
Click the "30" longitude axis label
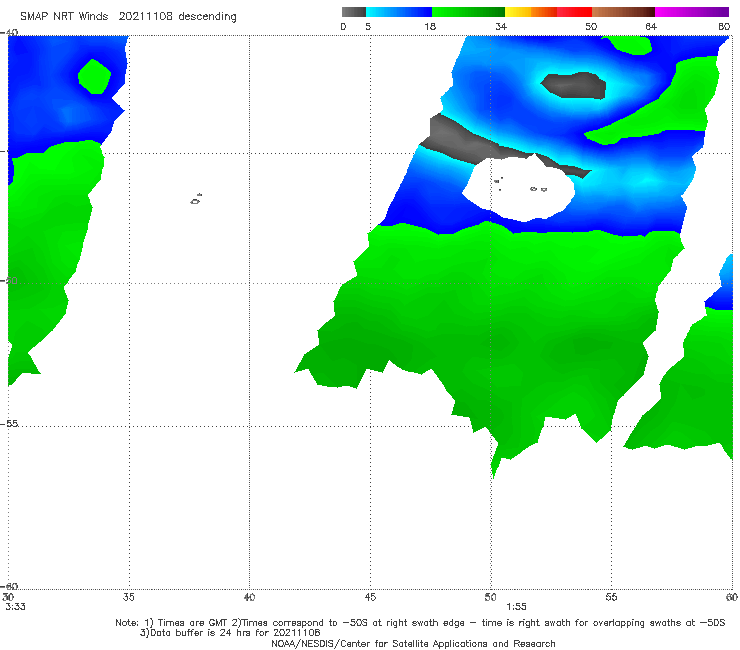coord(8,597)
